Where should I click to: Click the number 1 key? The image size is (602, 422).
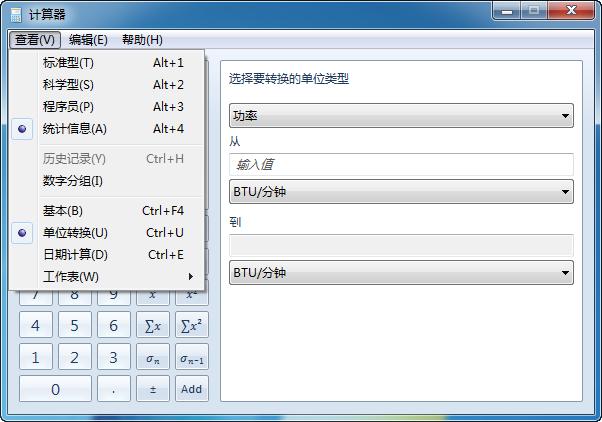(x=36, y=357)
